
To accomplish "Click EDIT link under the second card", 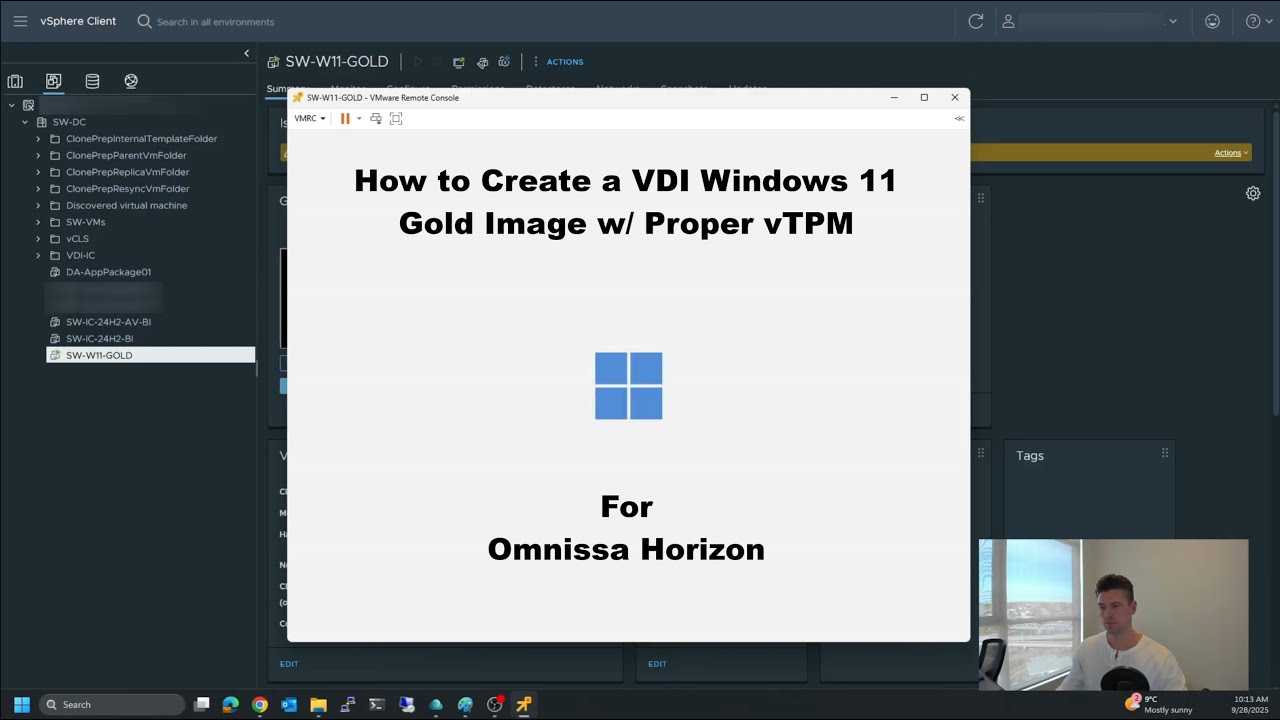I will (x=657, y=664).
